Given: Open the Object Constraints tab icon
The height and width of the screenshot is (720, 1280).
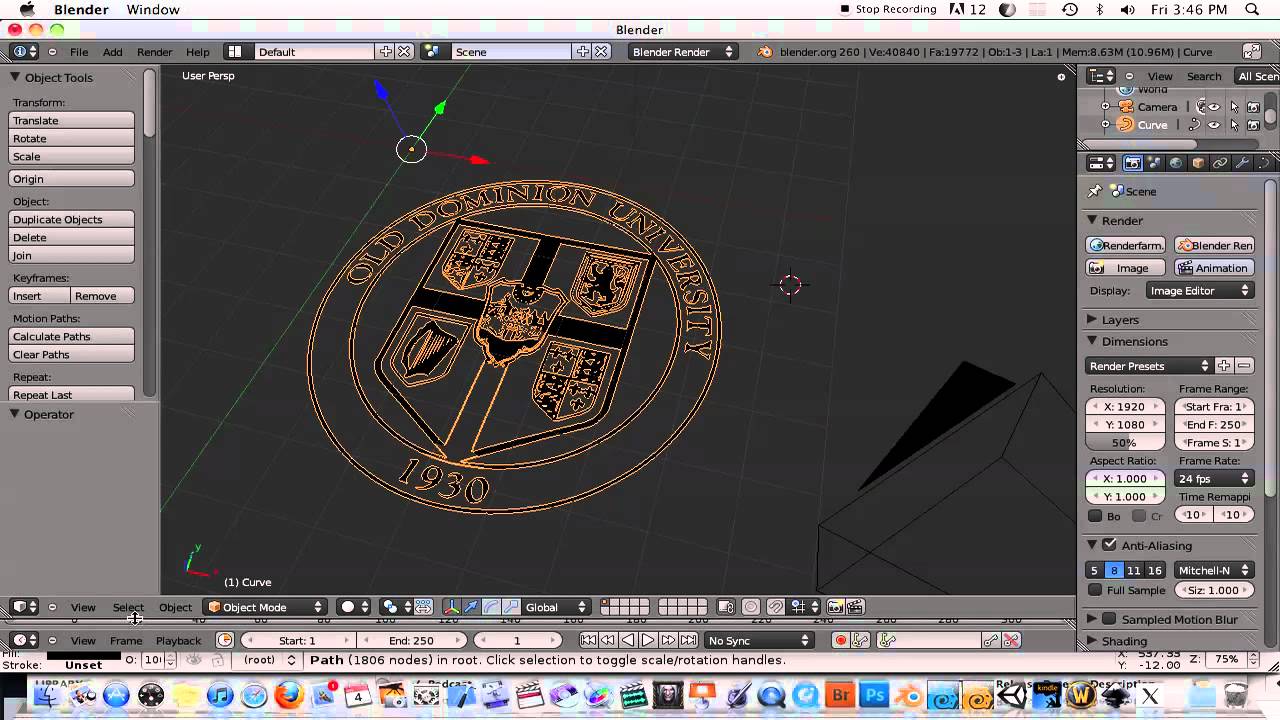Looking at the screenshot, I should (1220, 163).
